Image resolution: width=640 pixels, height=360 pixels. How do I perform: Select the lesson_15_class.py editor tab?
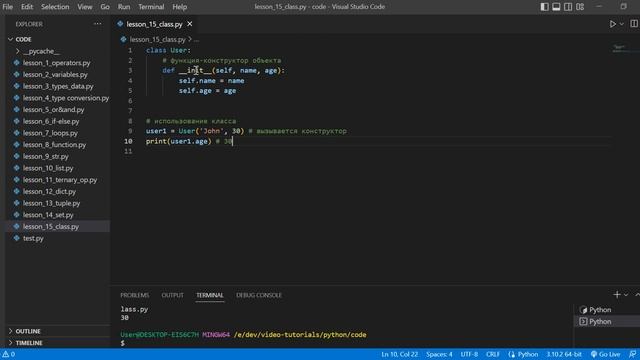(154, 24)
